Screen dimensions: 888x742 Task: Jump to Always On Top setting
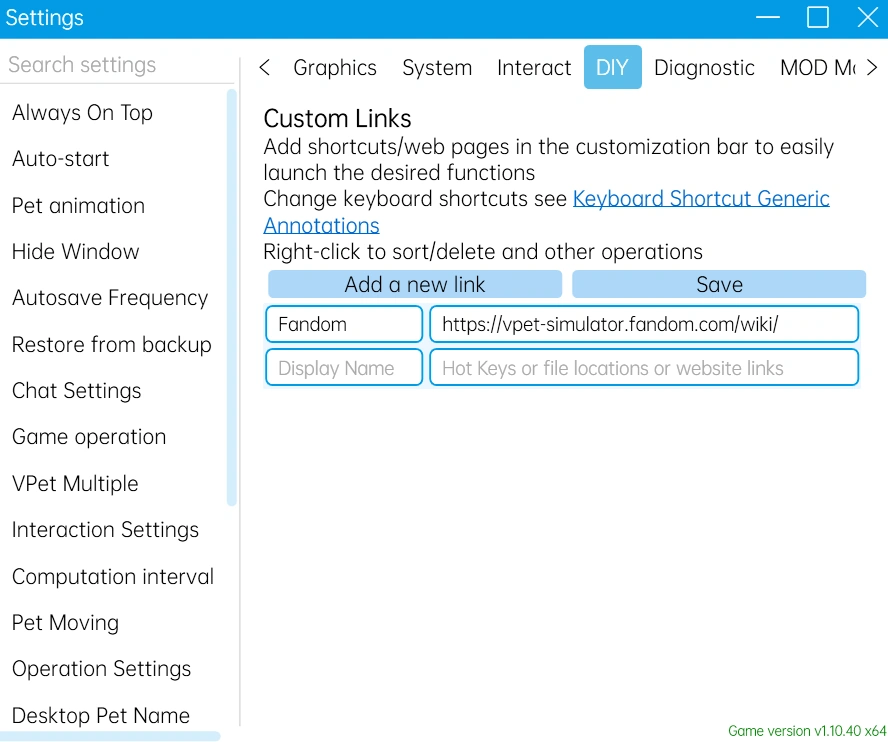82,113
